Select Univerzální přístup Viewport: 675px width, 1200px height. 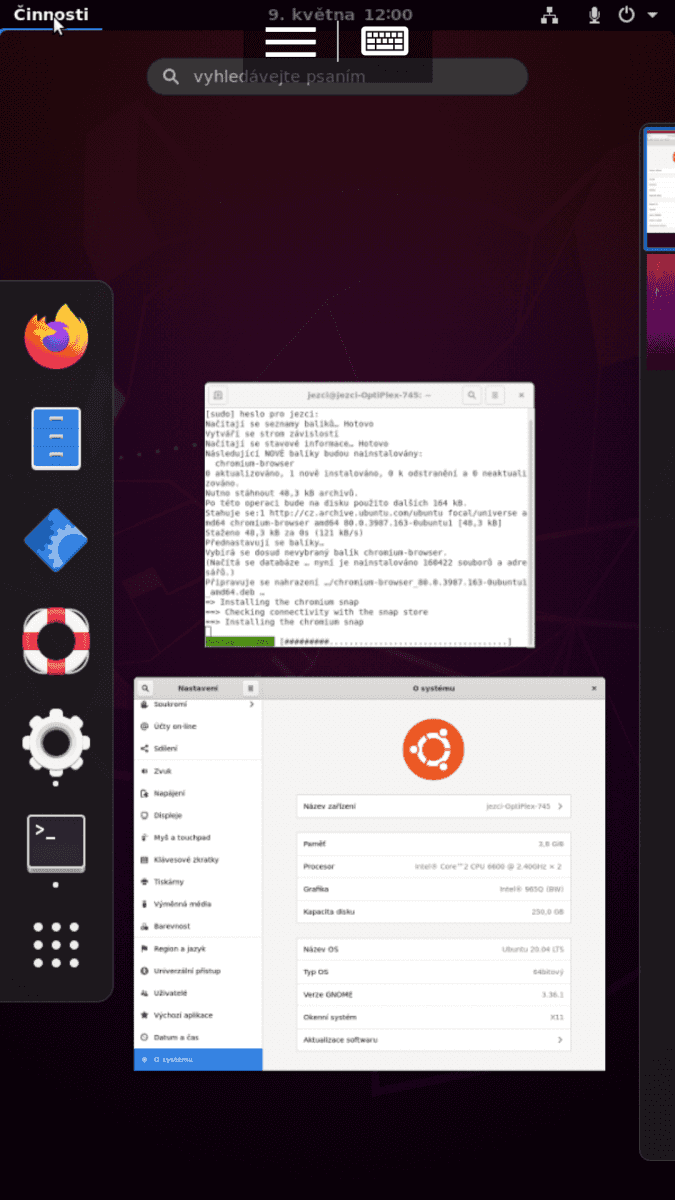(x=198, y=970)
